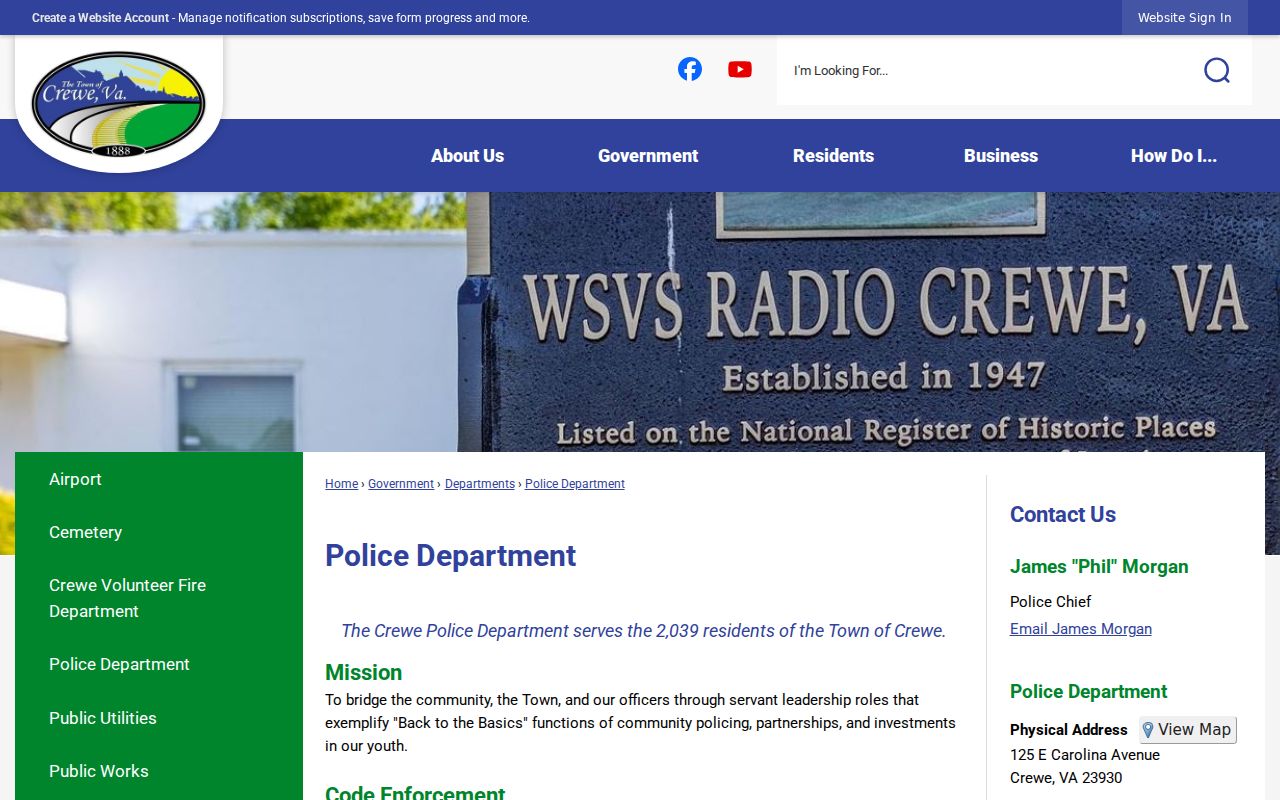Image resolution: width=1280 pixels, height=800 pixels.
Task: Click Create a Website Account link
Action: coord(100,18)
